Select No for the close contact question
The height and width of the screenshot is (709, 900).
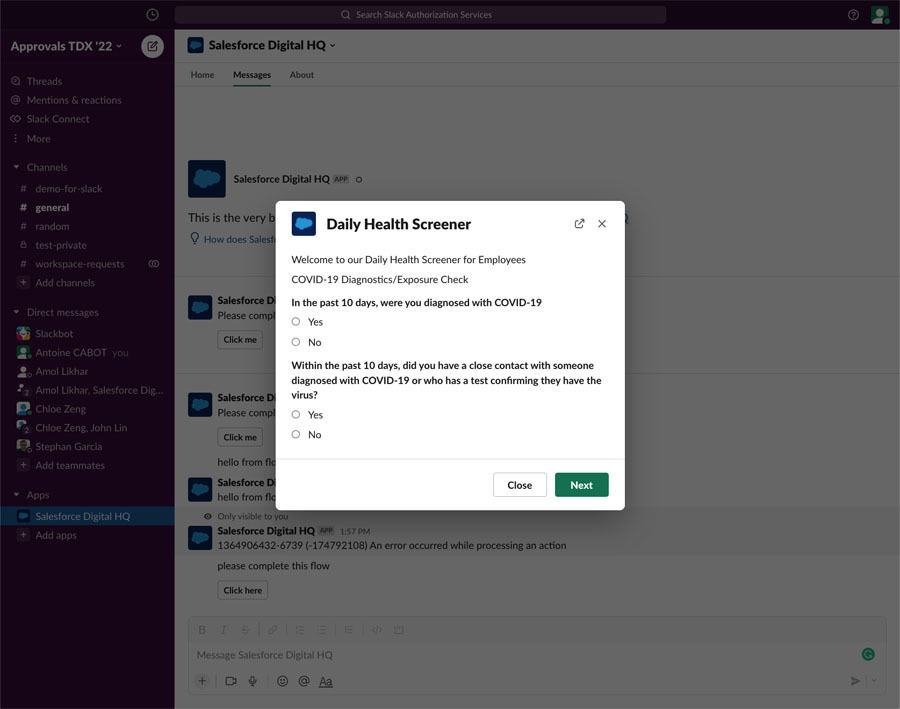[x=296, y=435]
